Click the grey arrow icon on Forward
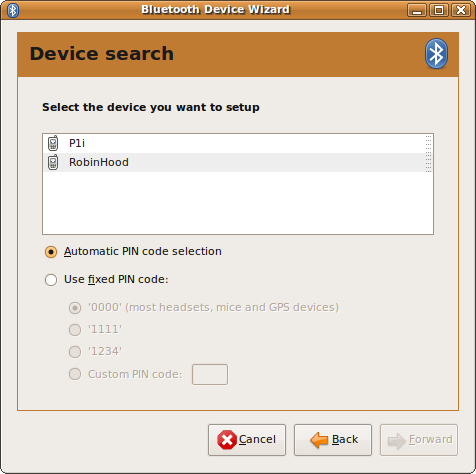 coord(396,441)
